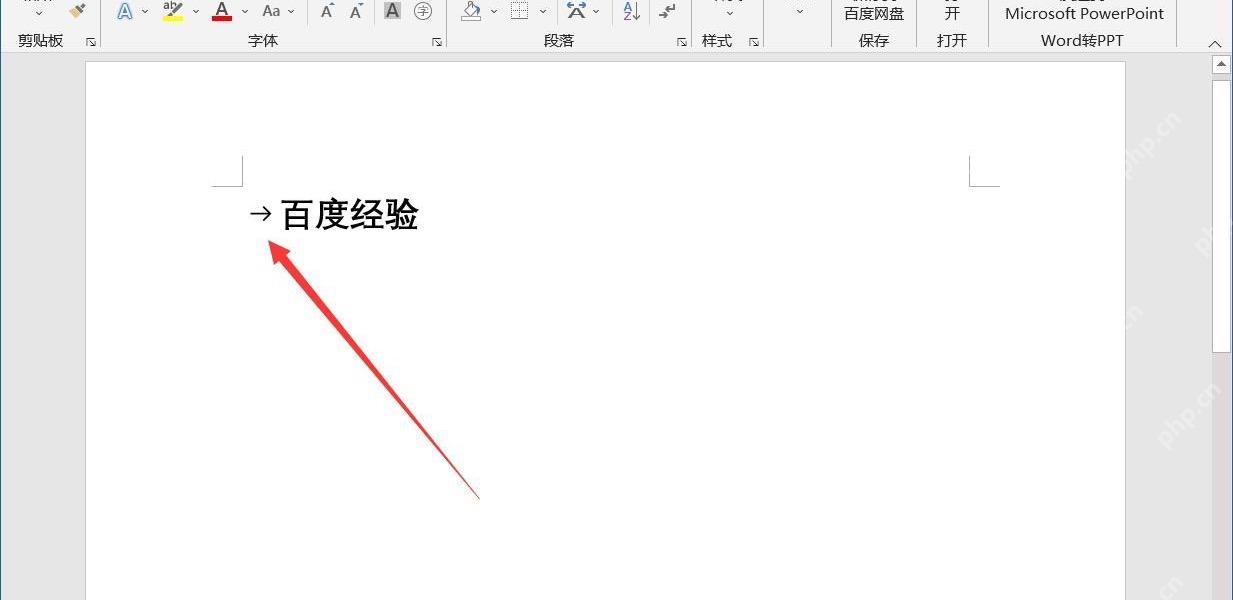Viewport: 1233px width, 600px height.
Task: Select the Format Painter brush icon
Action: (x=78, y=10)
